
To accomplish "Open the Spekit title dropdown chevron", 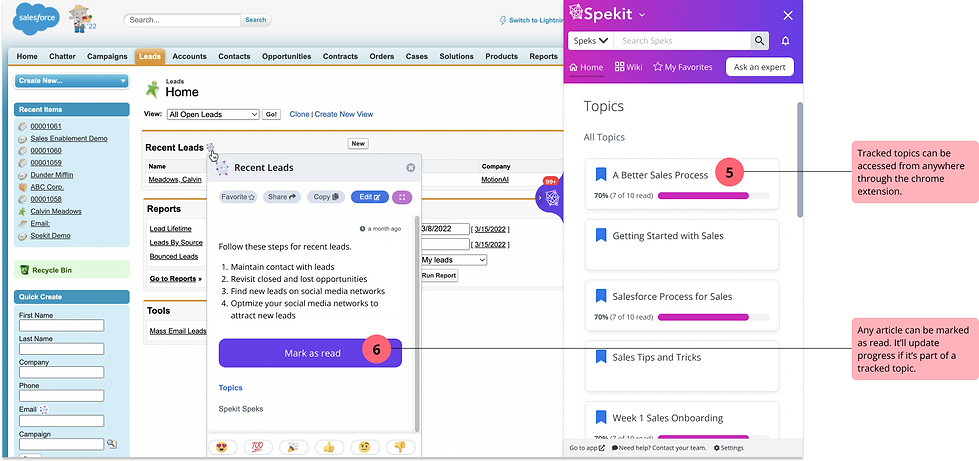I will point(642,15).
